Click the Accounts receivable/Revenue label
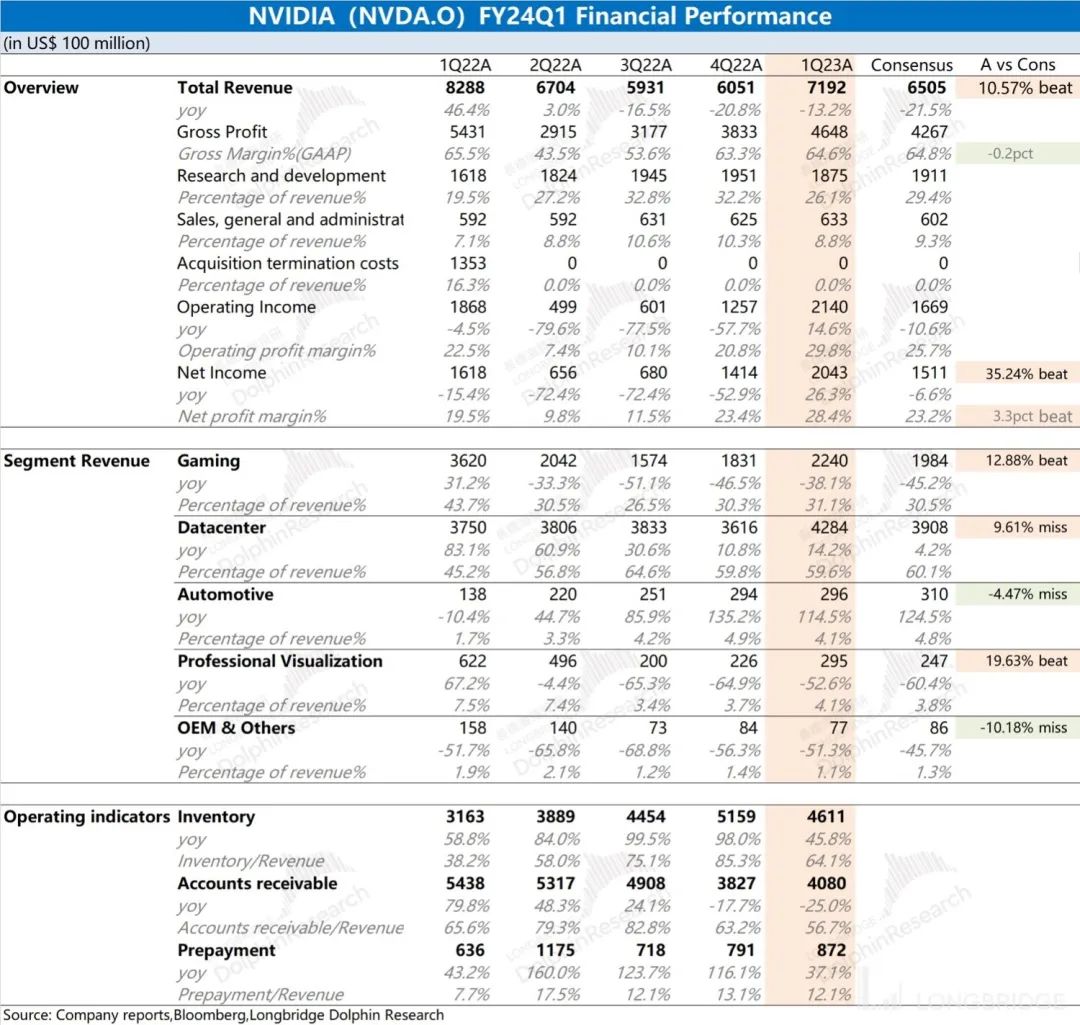Image resolution: width=1080 pixels, height=1025 pixels. [291, 928]
